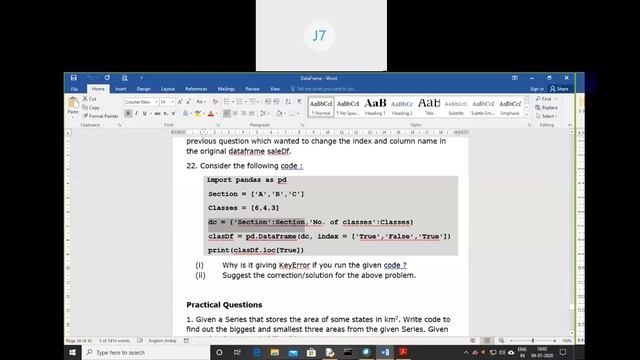
Task: Toggle Underline formatting
Action: [144, 113]
